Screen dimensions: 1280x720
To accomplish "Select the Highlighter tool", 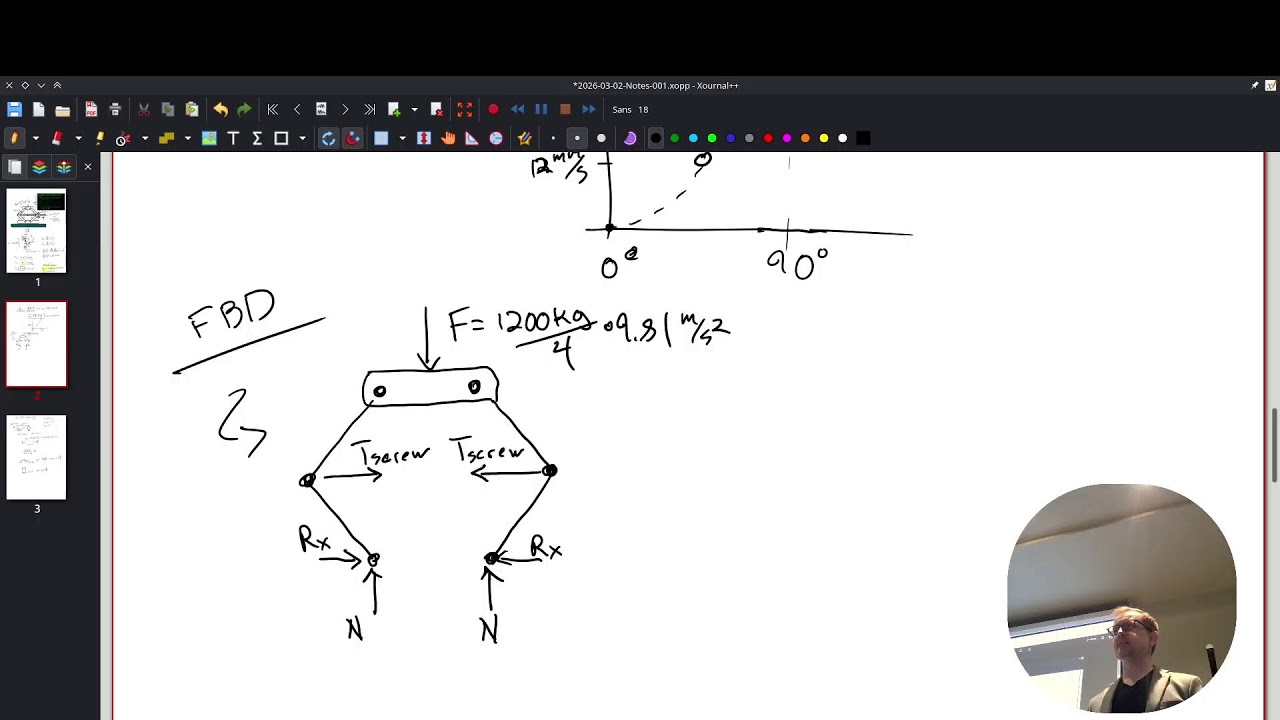I will pos(100,138).
